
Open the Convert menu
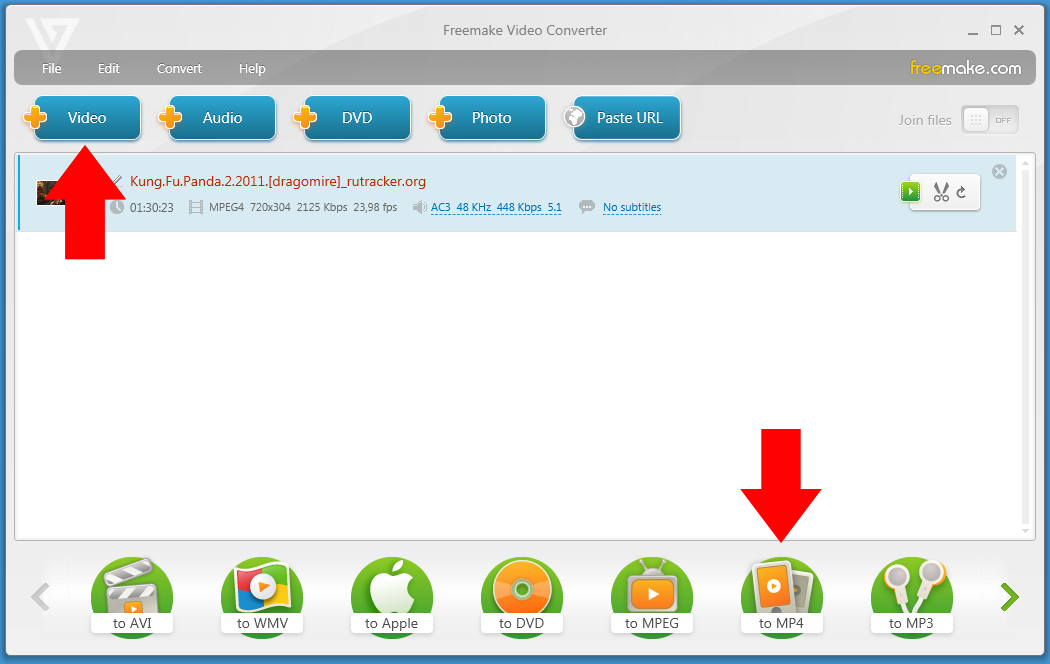click(179, 68)
